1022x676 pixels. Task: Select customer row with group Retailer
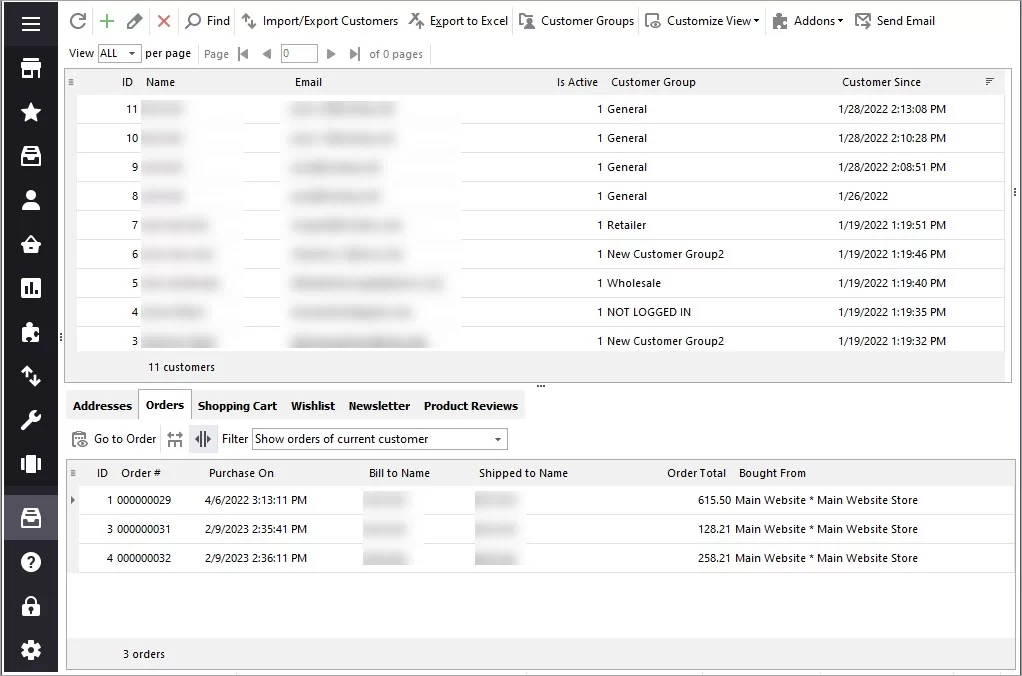click(x=540, y=225)
